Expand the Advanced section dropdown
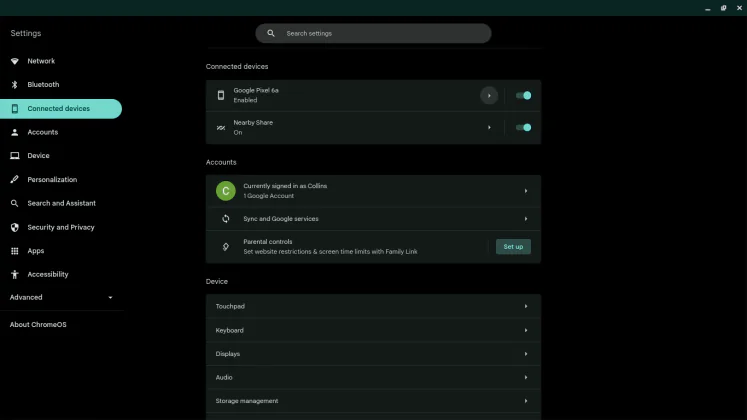The width and height of the screenshot is (747, 420). pos(110,298)
